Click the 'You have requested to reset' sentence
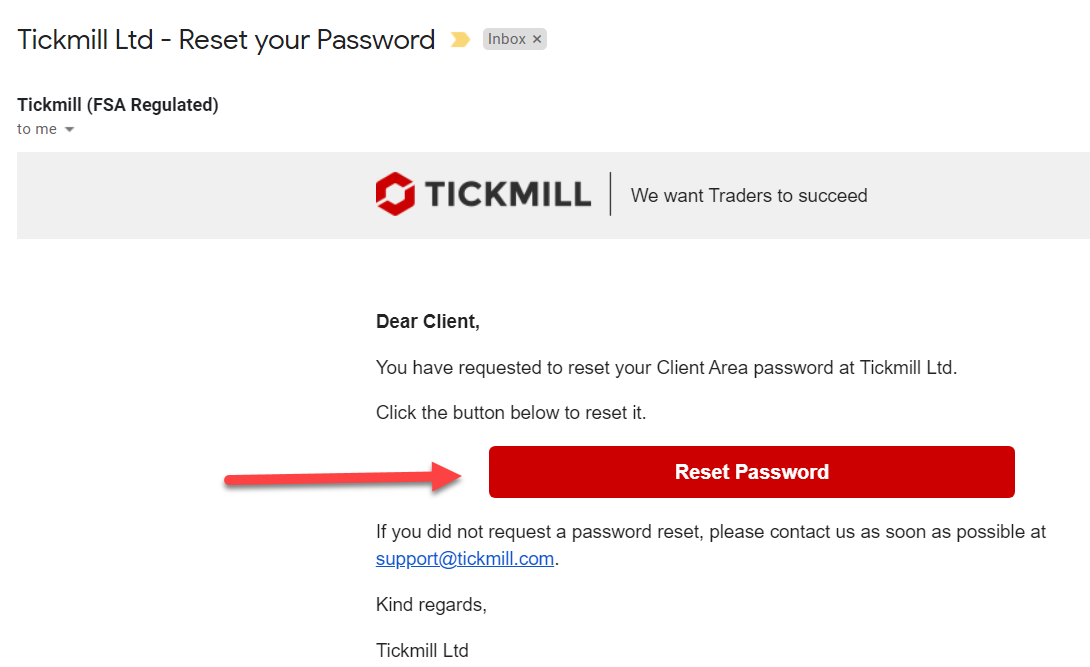This screenshot has height=667, width=1090. tap(667, 368)
